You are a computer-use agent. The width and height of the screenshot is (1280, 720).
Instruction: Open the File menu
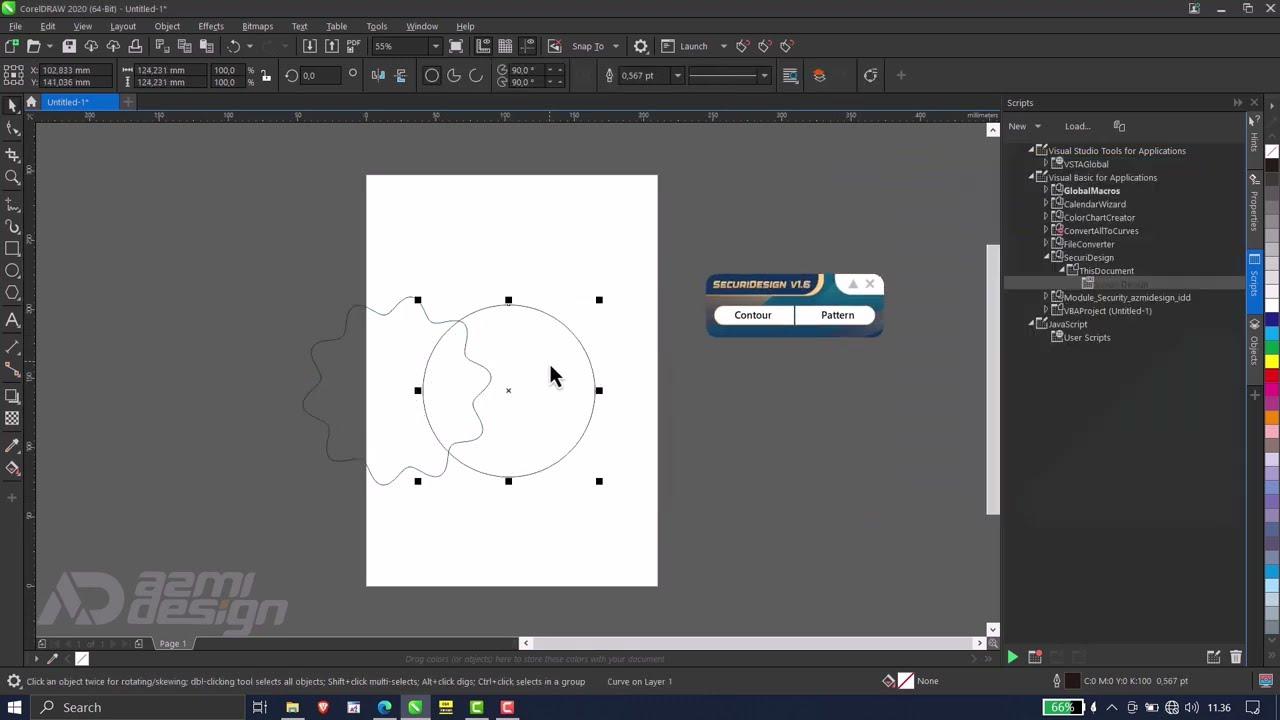click(15, 26)
